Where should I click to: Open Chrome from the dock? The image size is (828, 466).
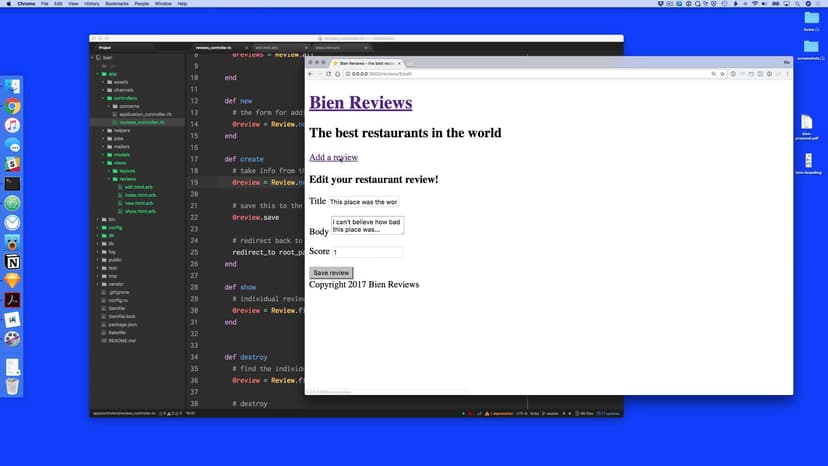(x=12, y=106)
